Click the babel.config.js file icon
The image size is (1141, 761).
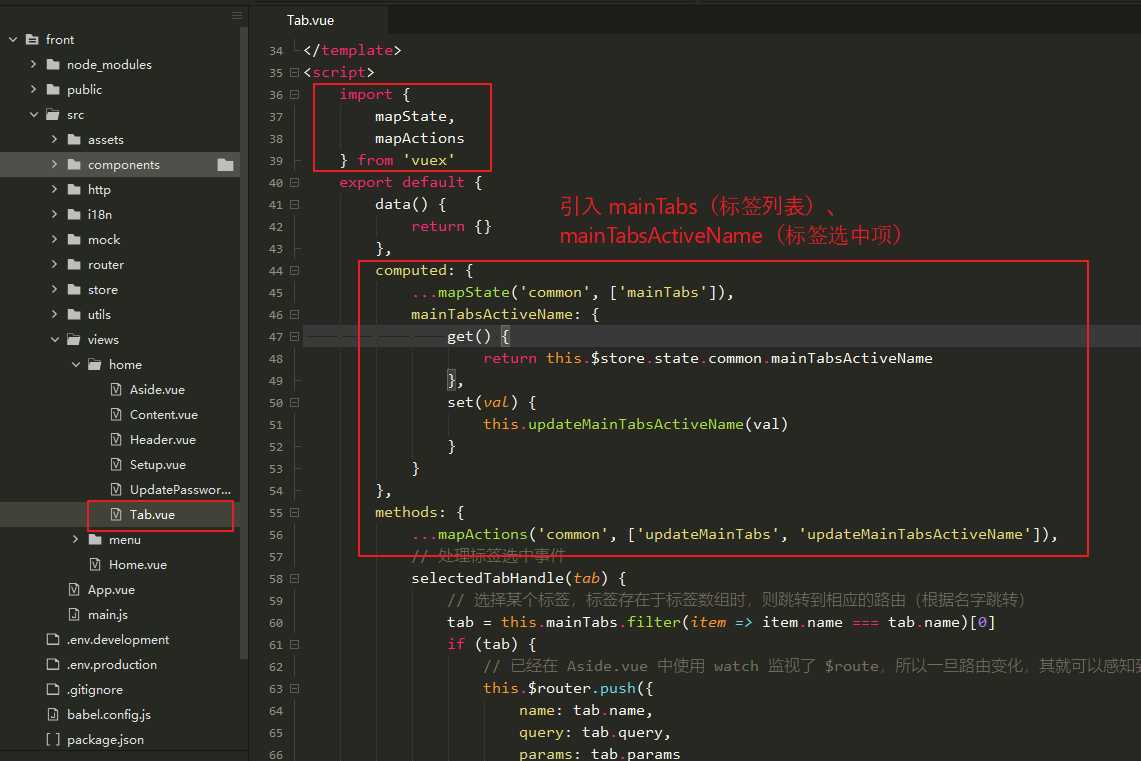pyautogui.click(x=52, y=714)
